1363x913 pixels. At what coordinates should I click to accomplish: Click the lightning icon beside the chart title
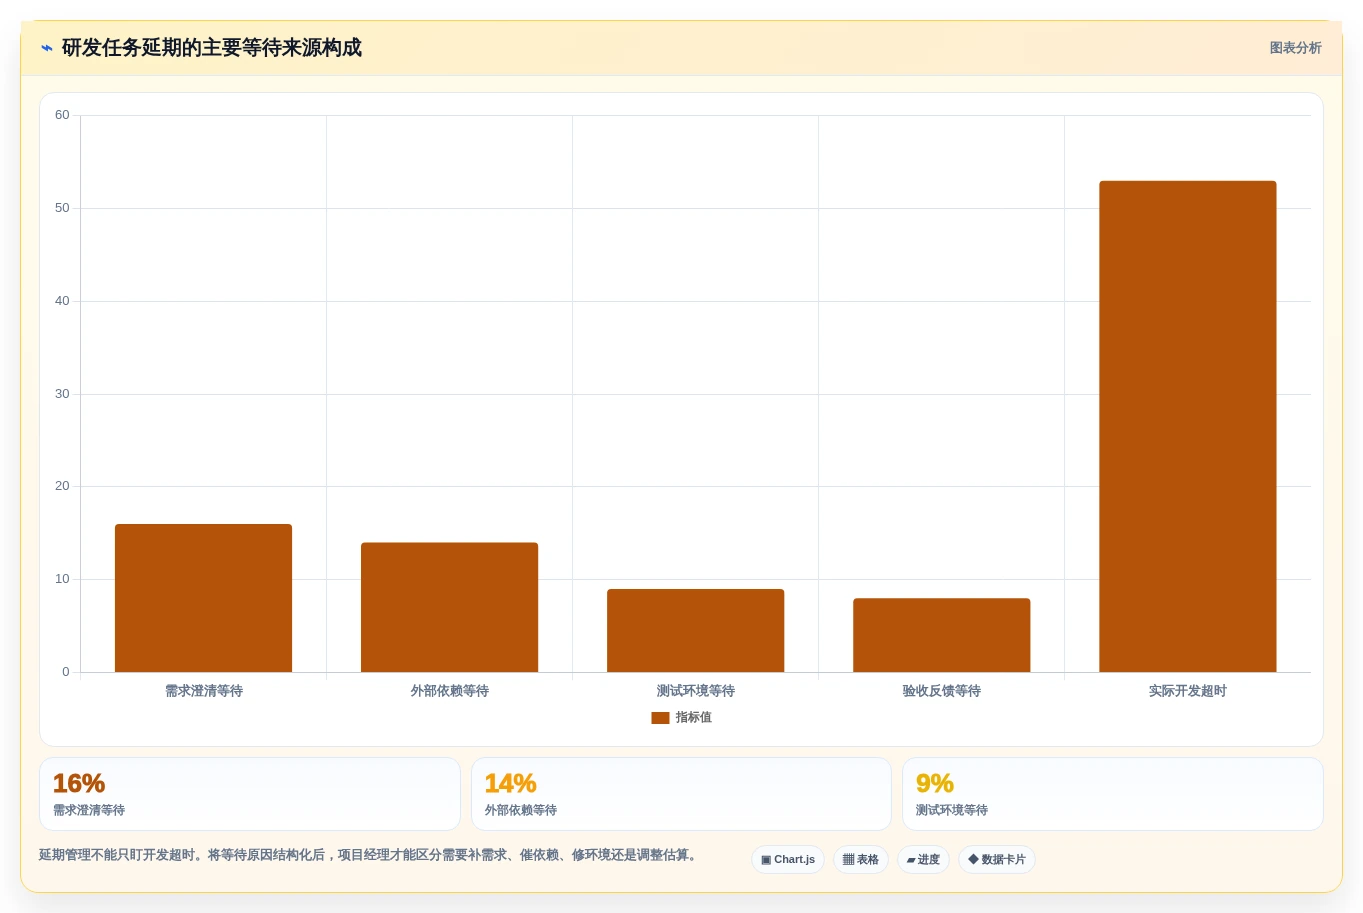click(x=47, y=48)
